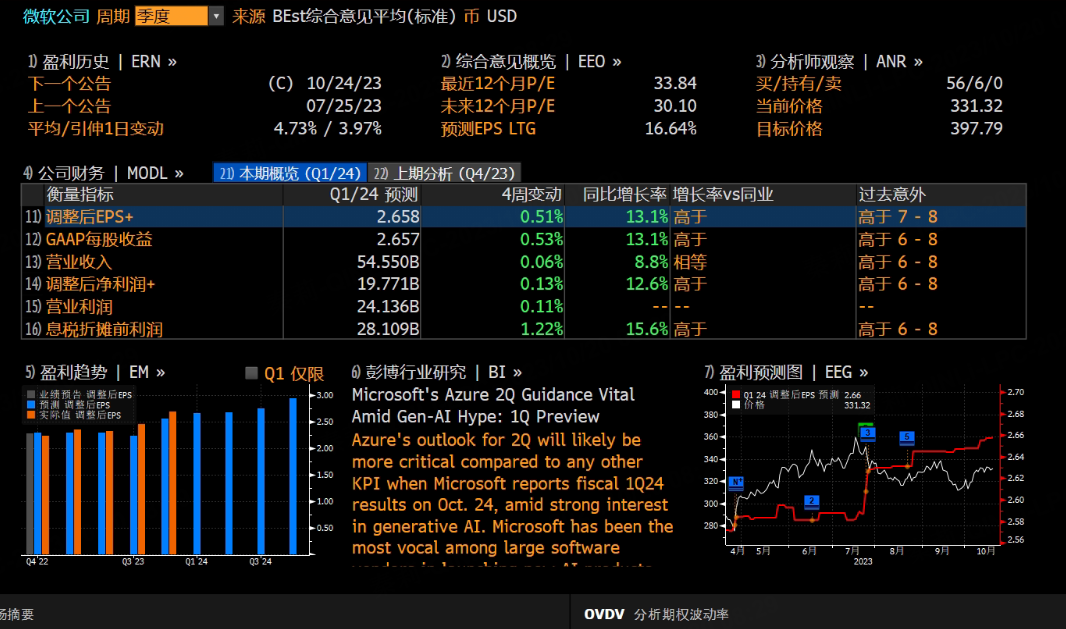
Task: Open 公司财务 | MODL section link
Action: point(103,173)
